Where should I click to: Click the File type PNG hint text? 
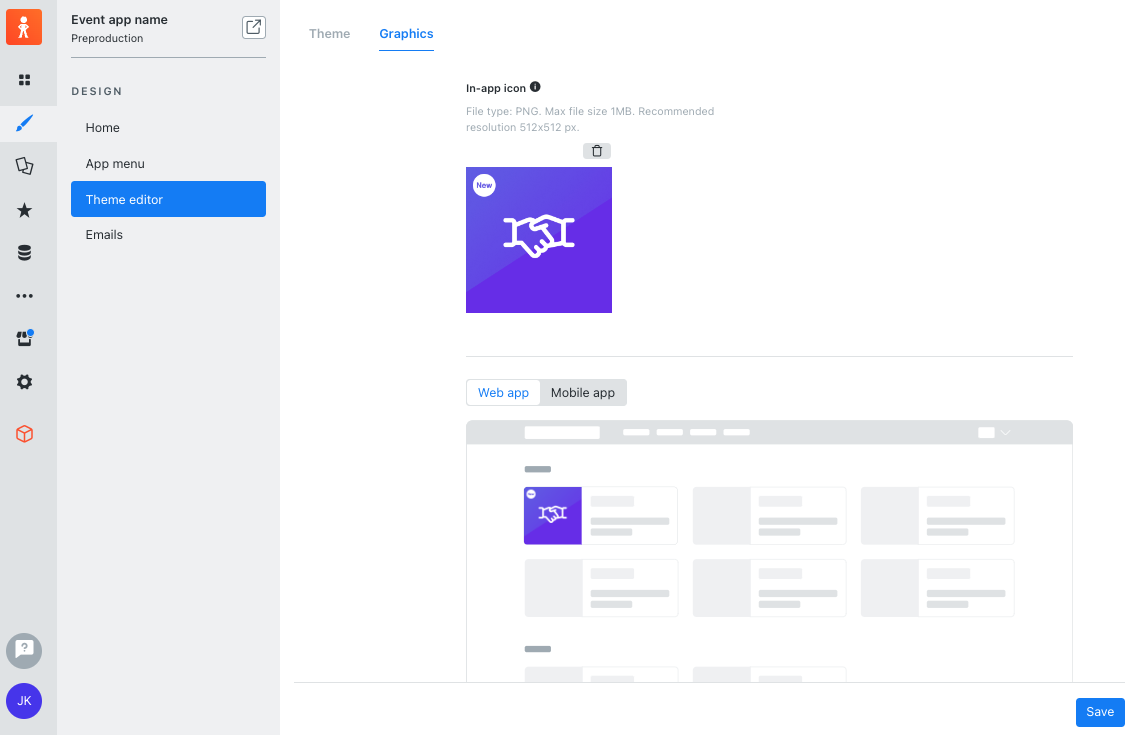[590, 119]
